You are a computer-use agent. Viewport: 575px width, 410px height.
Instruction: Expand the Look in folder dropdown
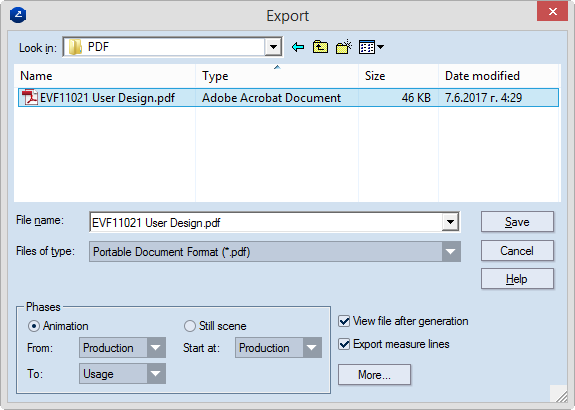tap(273, 47)
